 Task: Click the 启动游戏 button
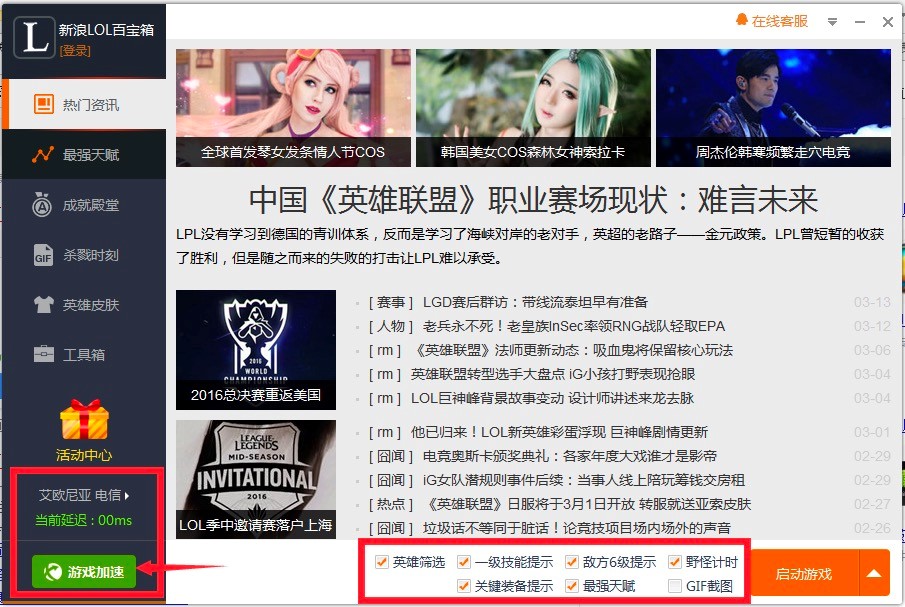[x=804, y=573]
